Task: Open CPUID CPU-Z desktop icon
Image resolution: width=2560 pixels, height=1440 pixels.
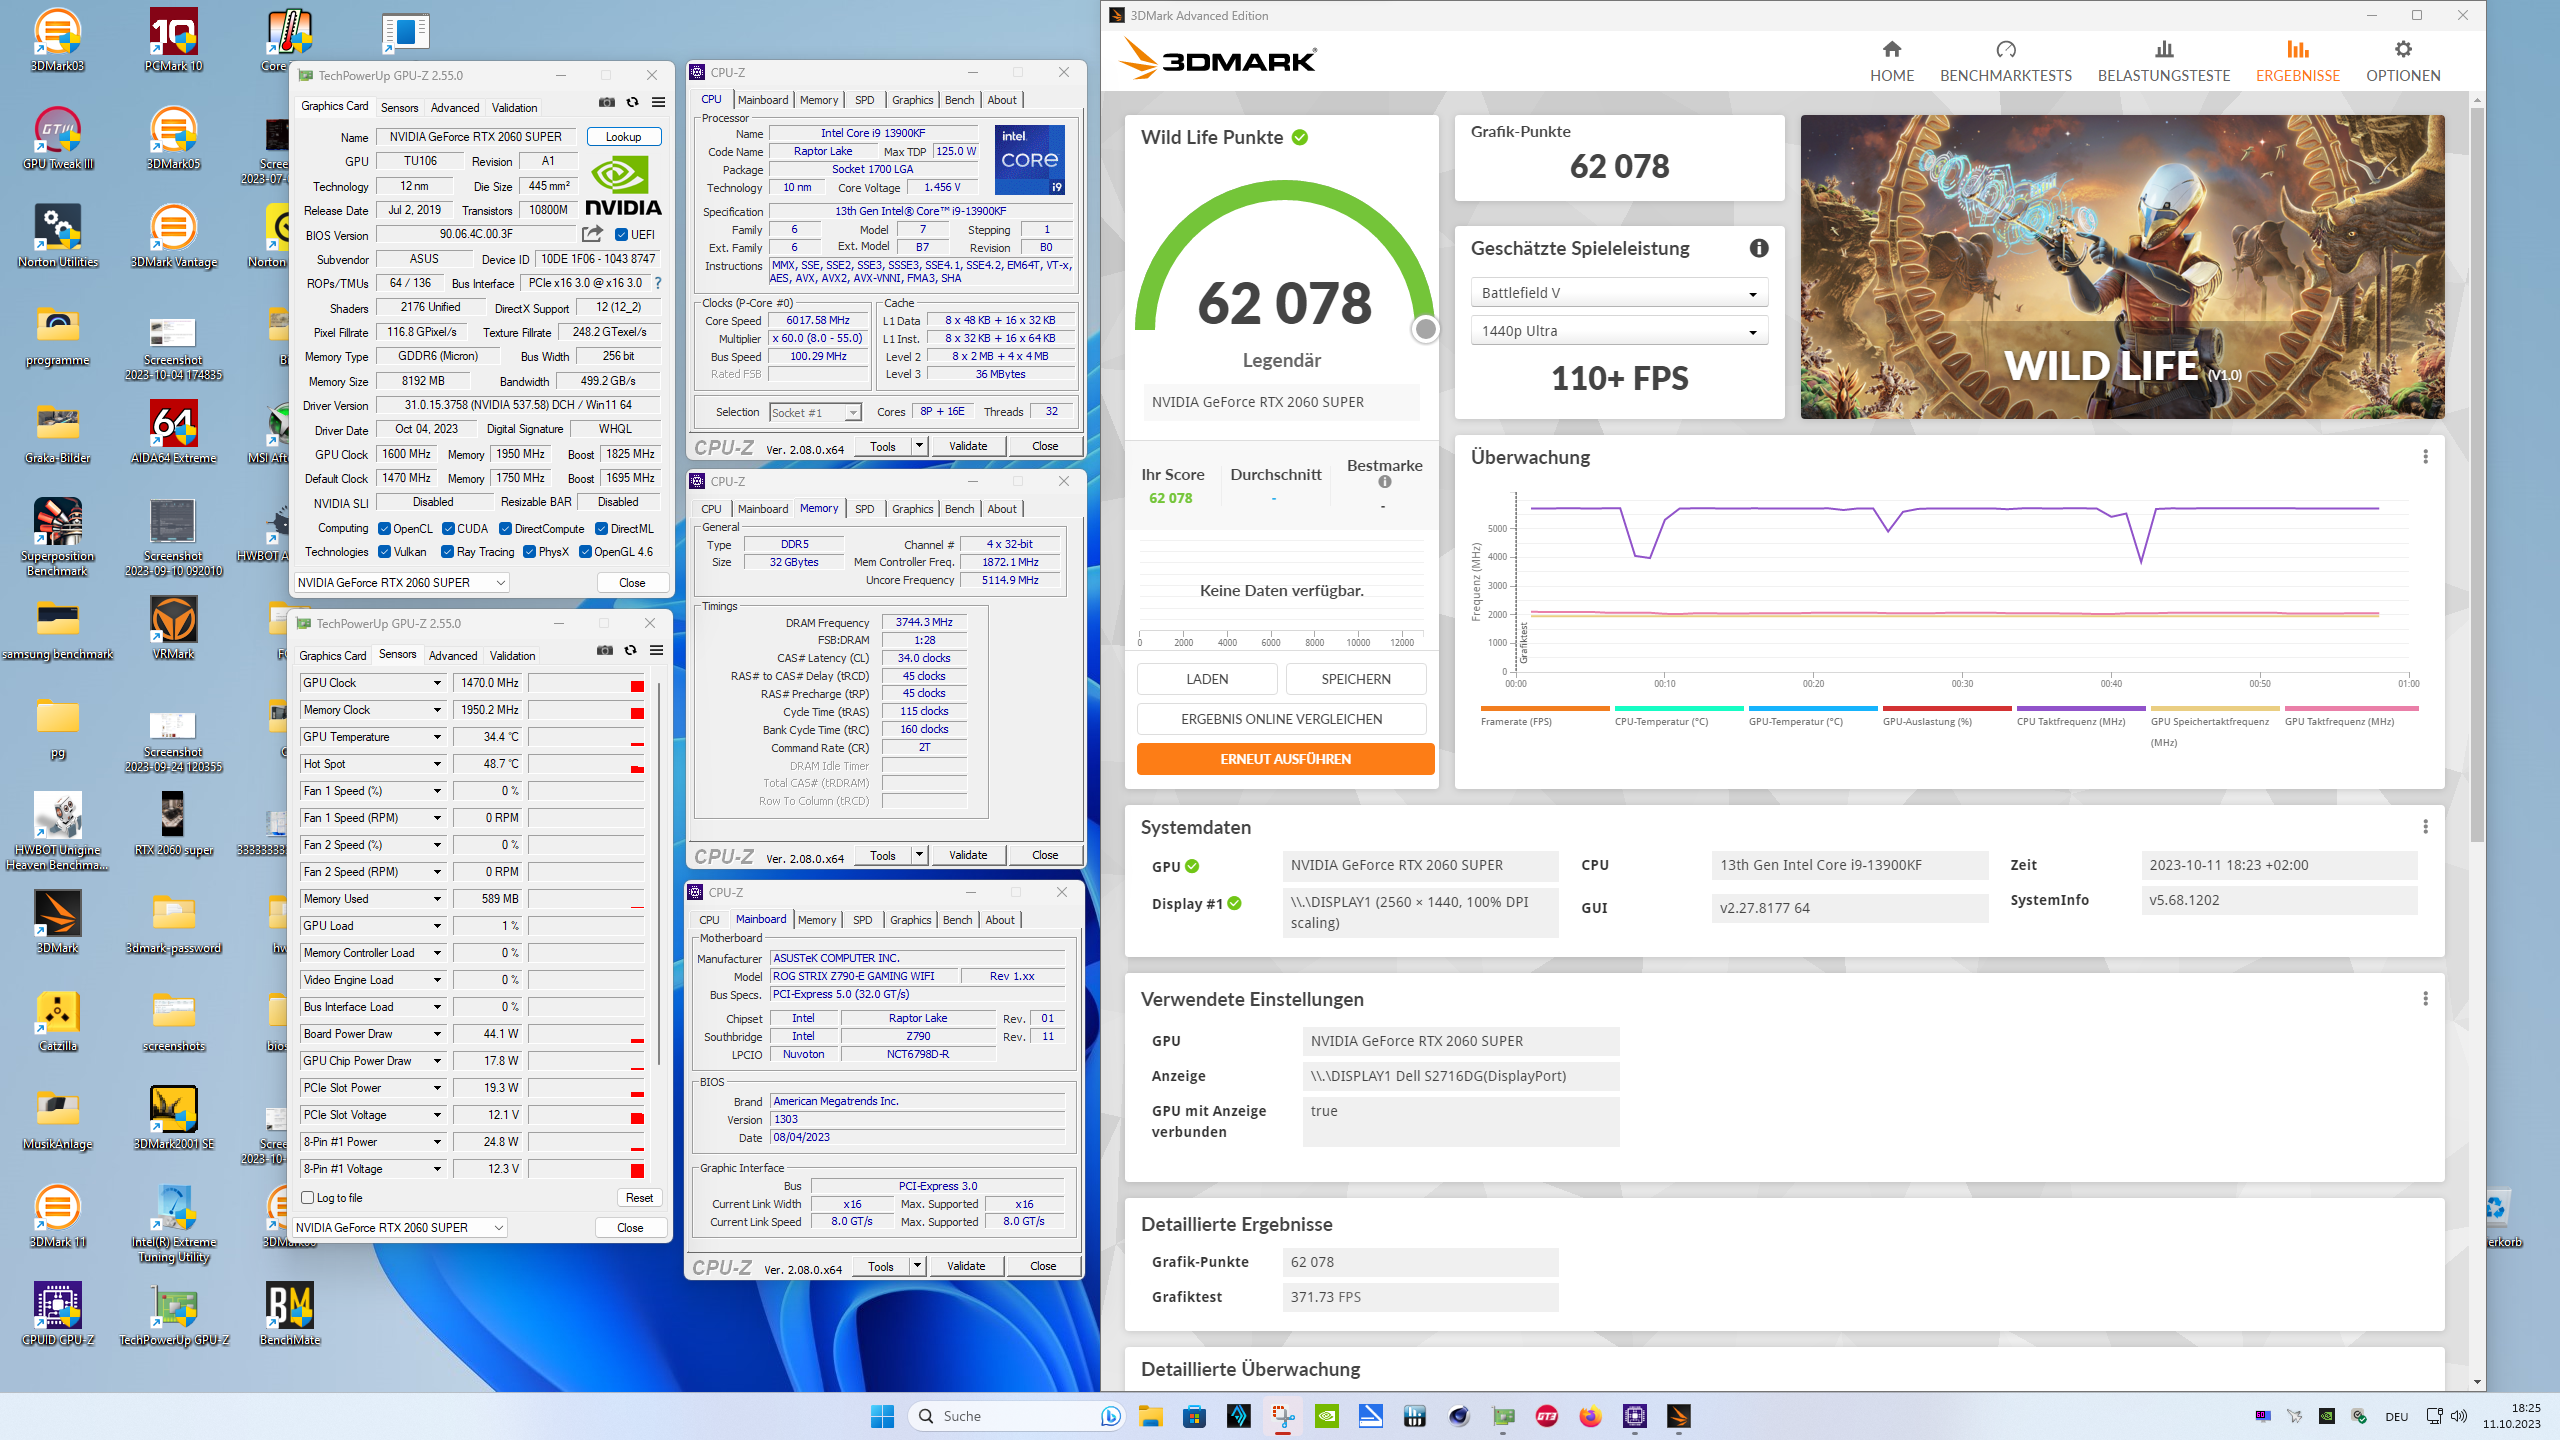Action: [57, 1314]
